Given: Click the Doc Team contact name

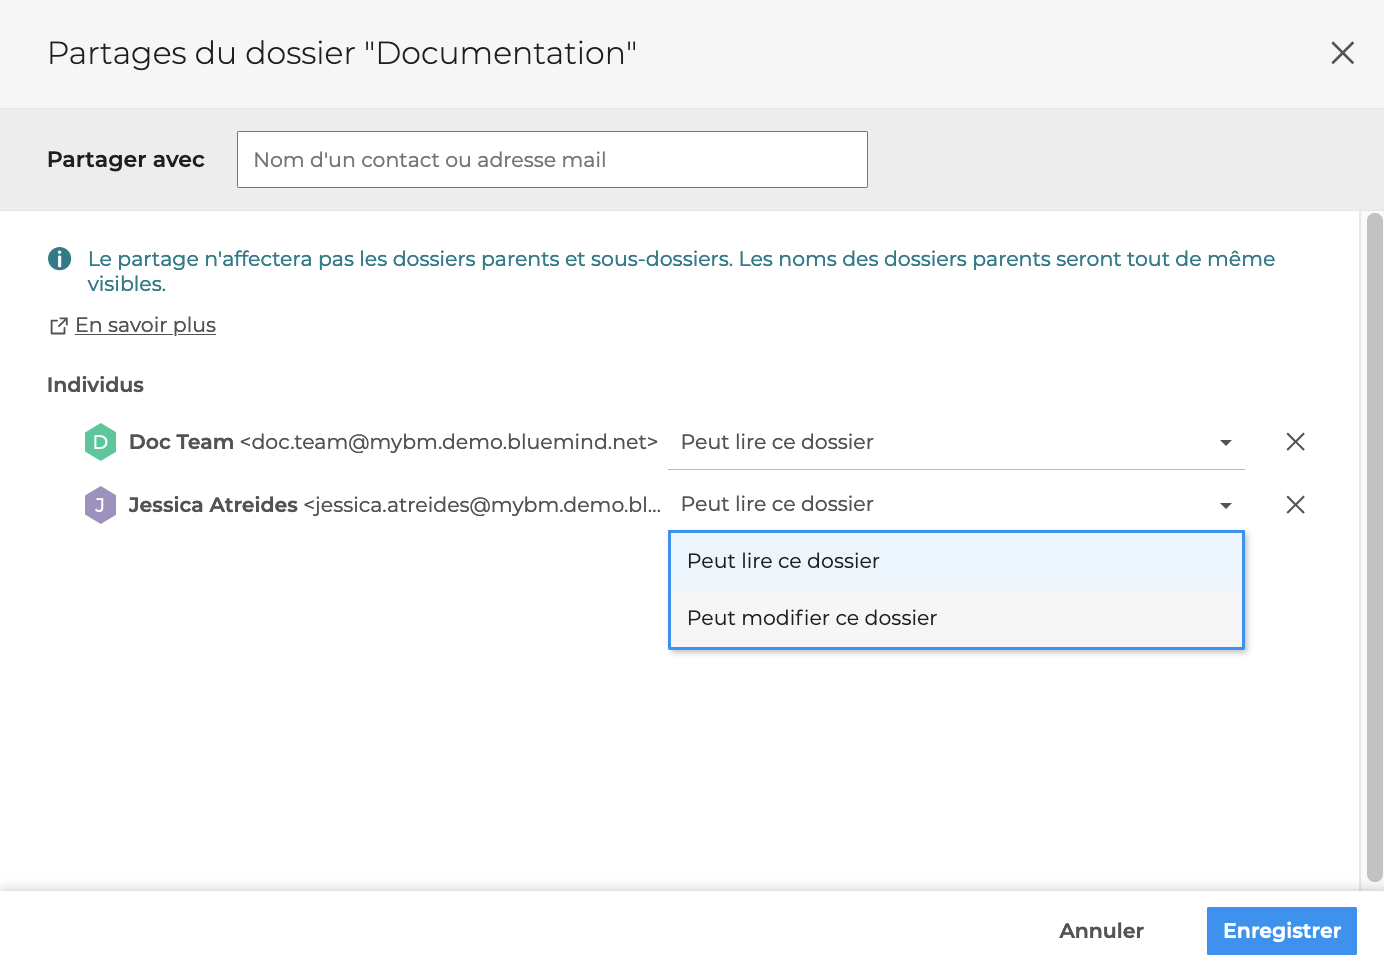Looking at the screenshot, I should 181,442.
